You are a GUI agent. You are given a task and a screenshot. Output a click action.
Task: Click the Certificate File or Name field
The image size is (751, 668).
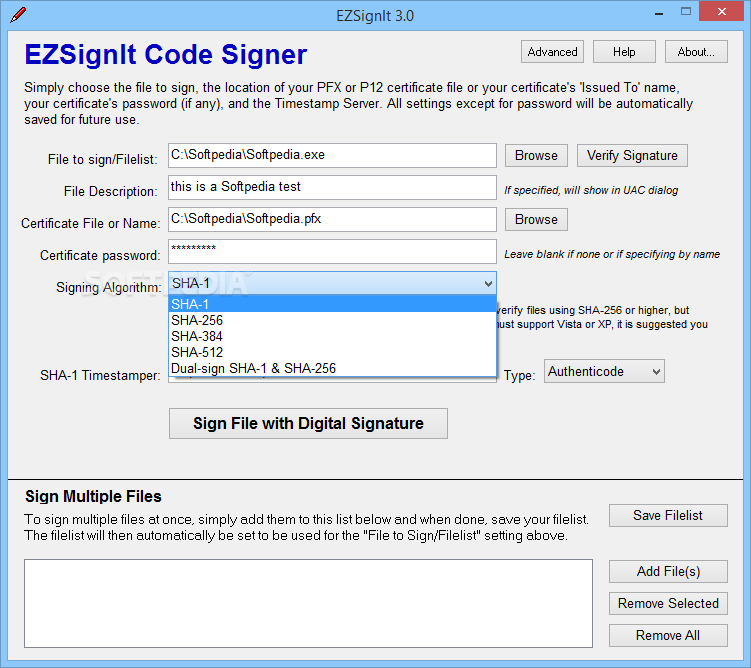[x=332, y=219]
